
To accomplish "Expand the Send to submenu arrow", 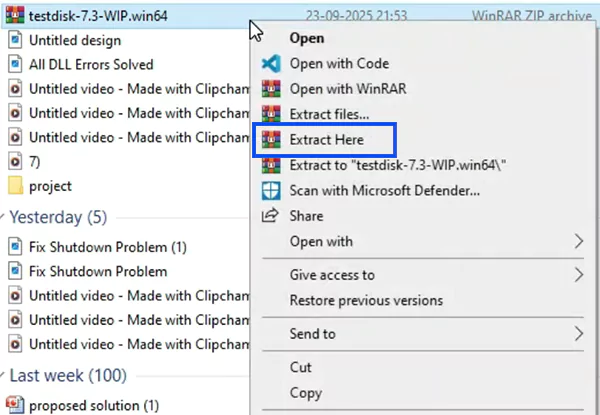I will click(x=579, y=334).
